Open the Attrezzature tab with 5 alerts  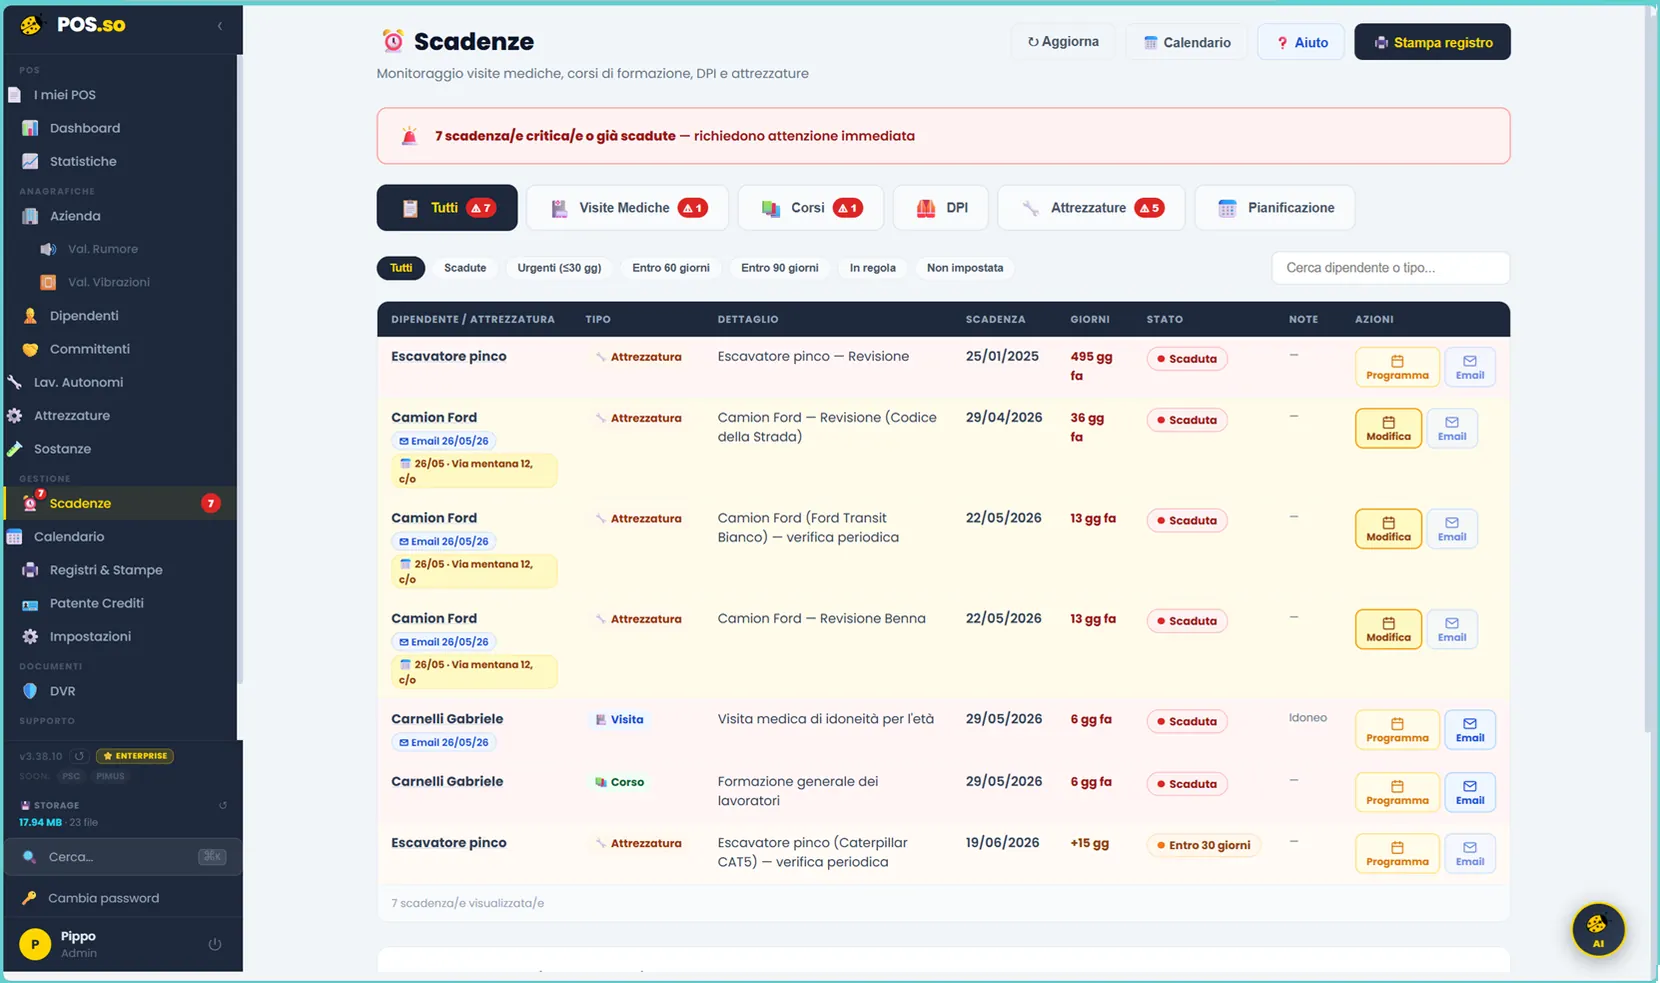1091,208
